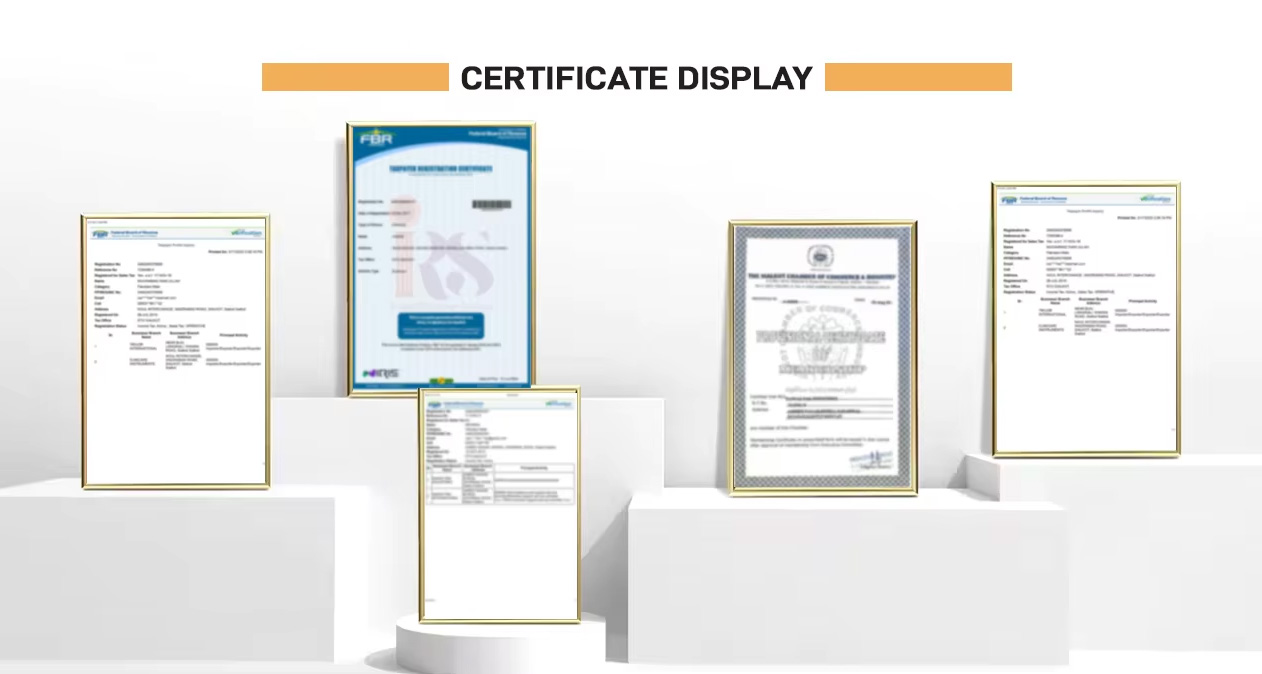Click the barcode on Taxpayer Registration Certificate
Image resolution: width=1262 pixels, height=674 pixels.
click(491, 204)
